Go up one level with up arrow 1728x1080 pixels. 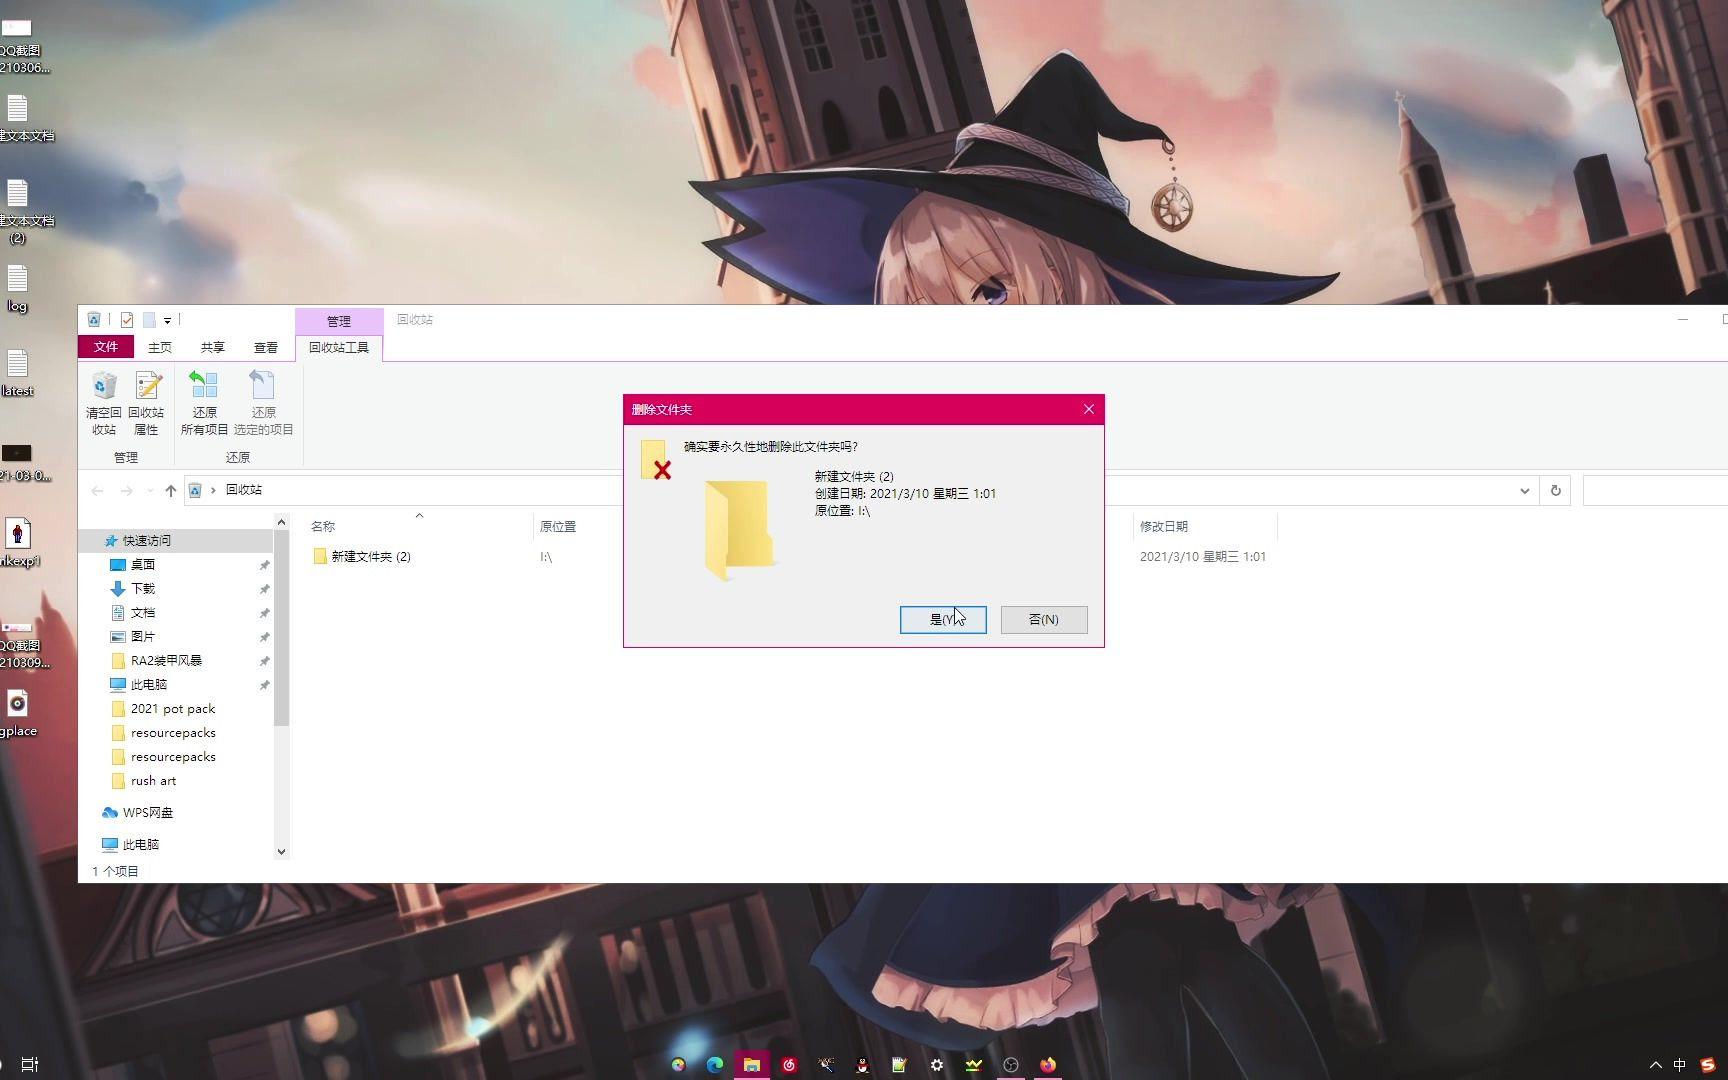[171, 490]
